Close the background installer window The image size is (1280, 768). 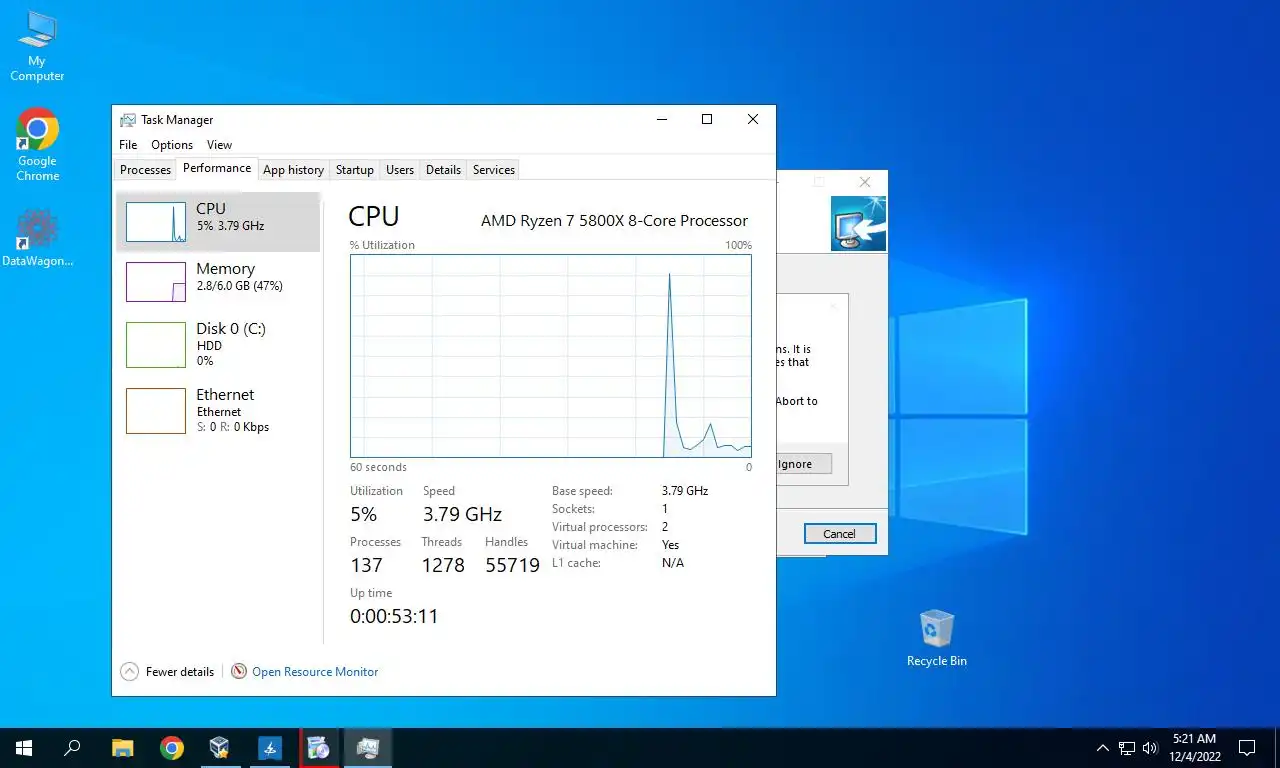[865, 182]
